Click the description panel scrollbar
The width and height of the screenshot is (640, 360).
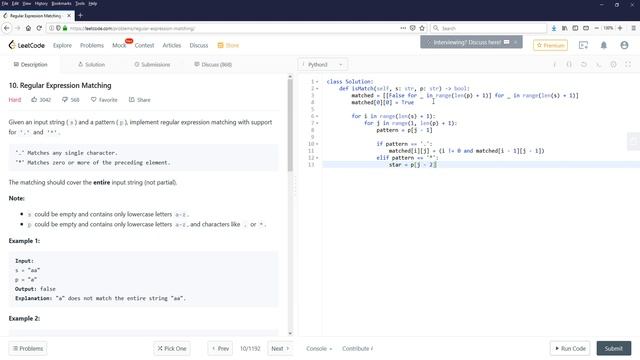coord(290,124)
